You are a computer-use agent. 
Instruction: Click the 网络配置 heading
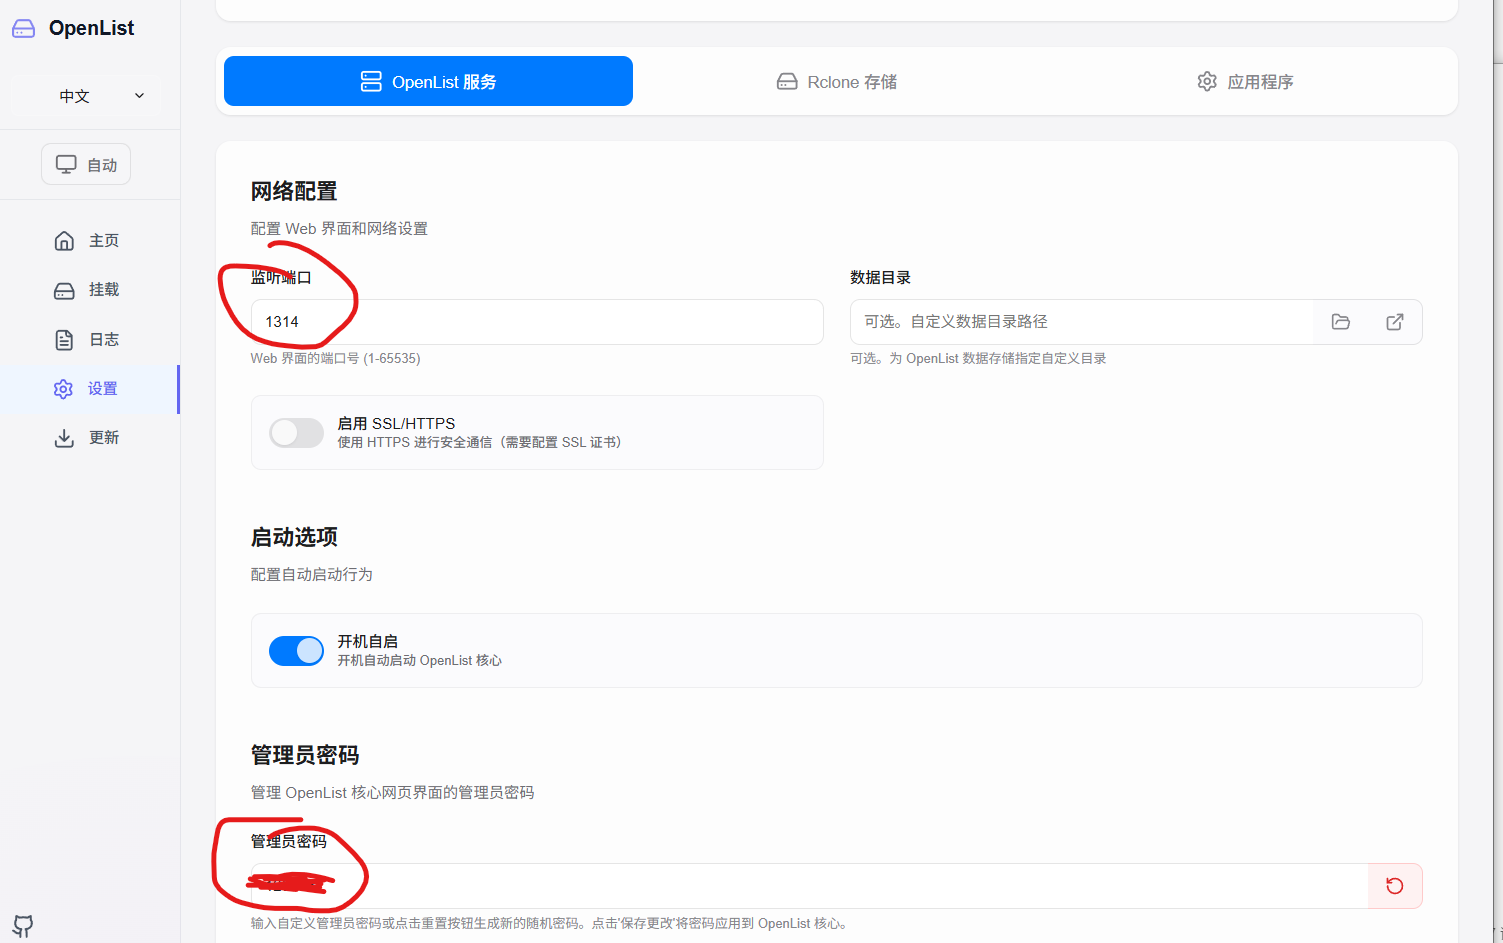click(x=294, y=191)
